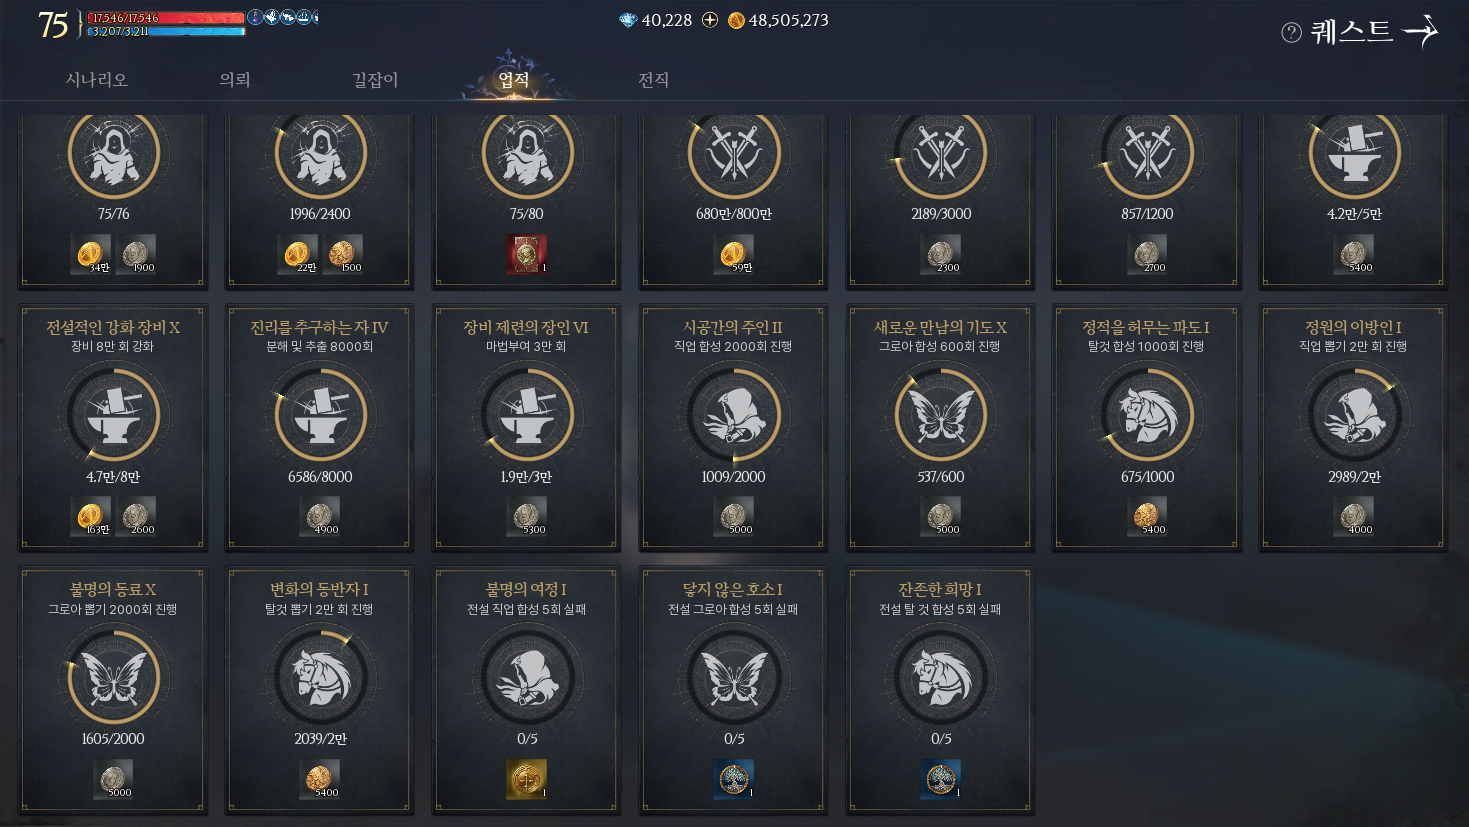
Task: Click the blue tree reward in 닿지 않은 호소 I
Action: click(x=733, y=779)
